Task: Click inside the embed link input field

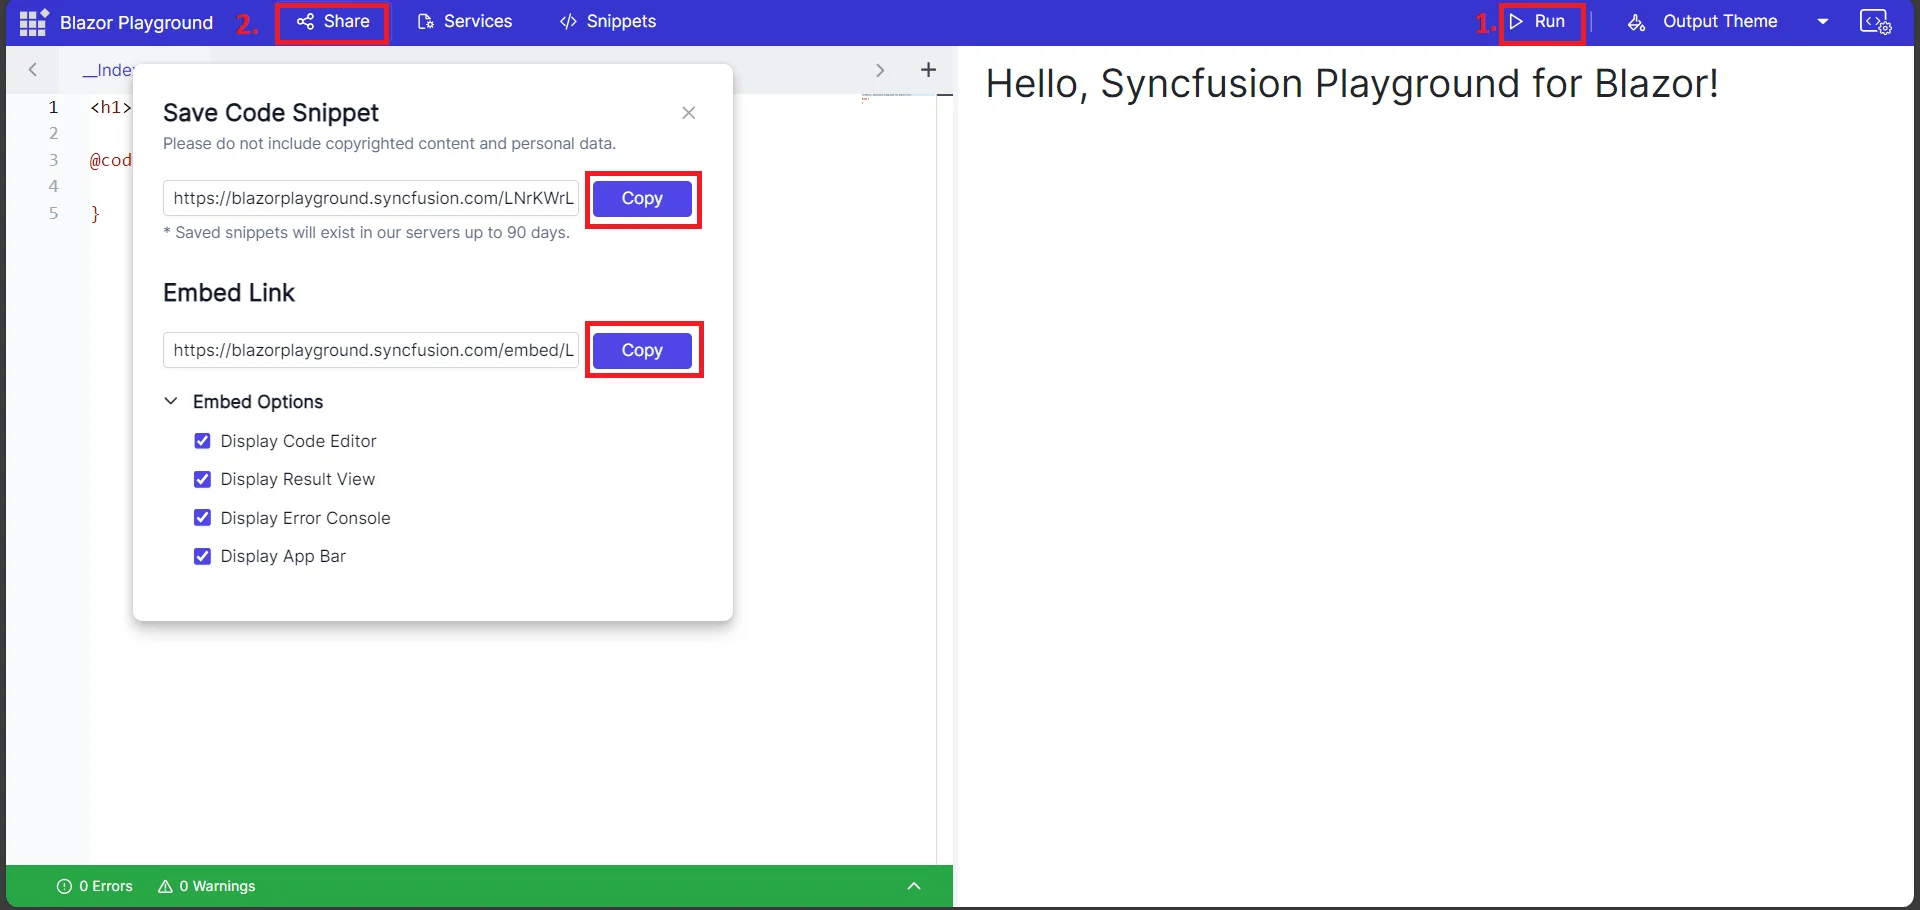Action: click(370, 350)
